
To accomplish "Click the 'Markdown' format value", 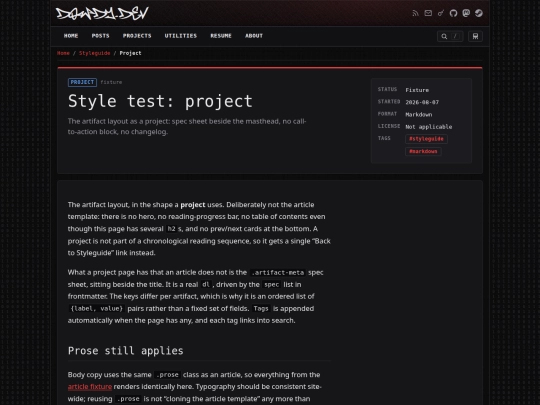I will point(419,115).
